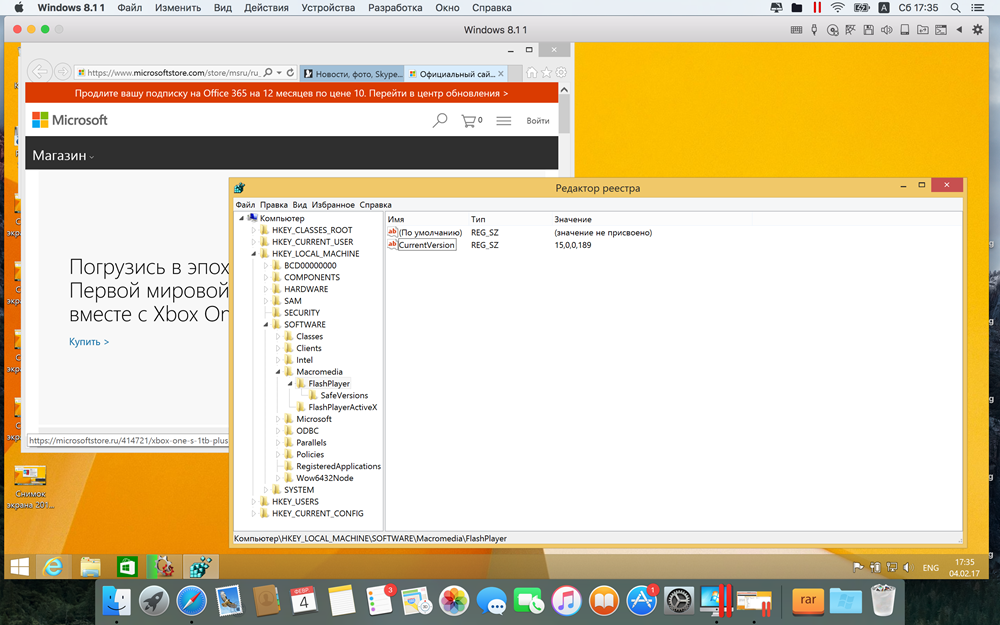Select the SafeVersions key in tree
Image resolution: width=1000 pixels, height=625 pixels.
[x=344, y=396]
